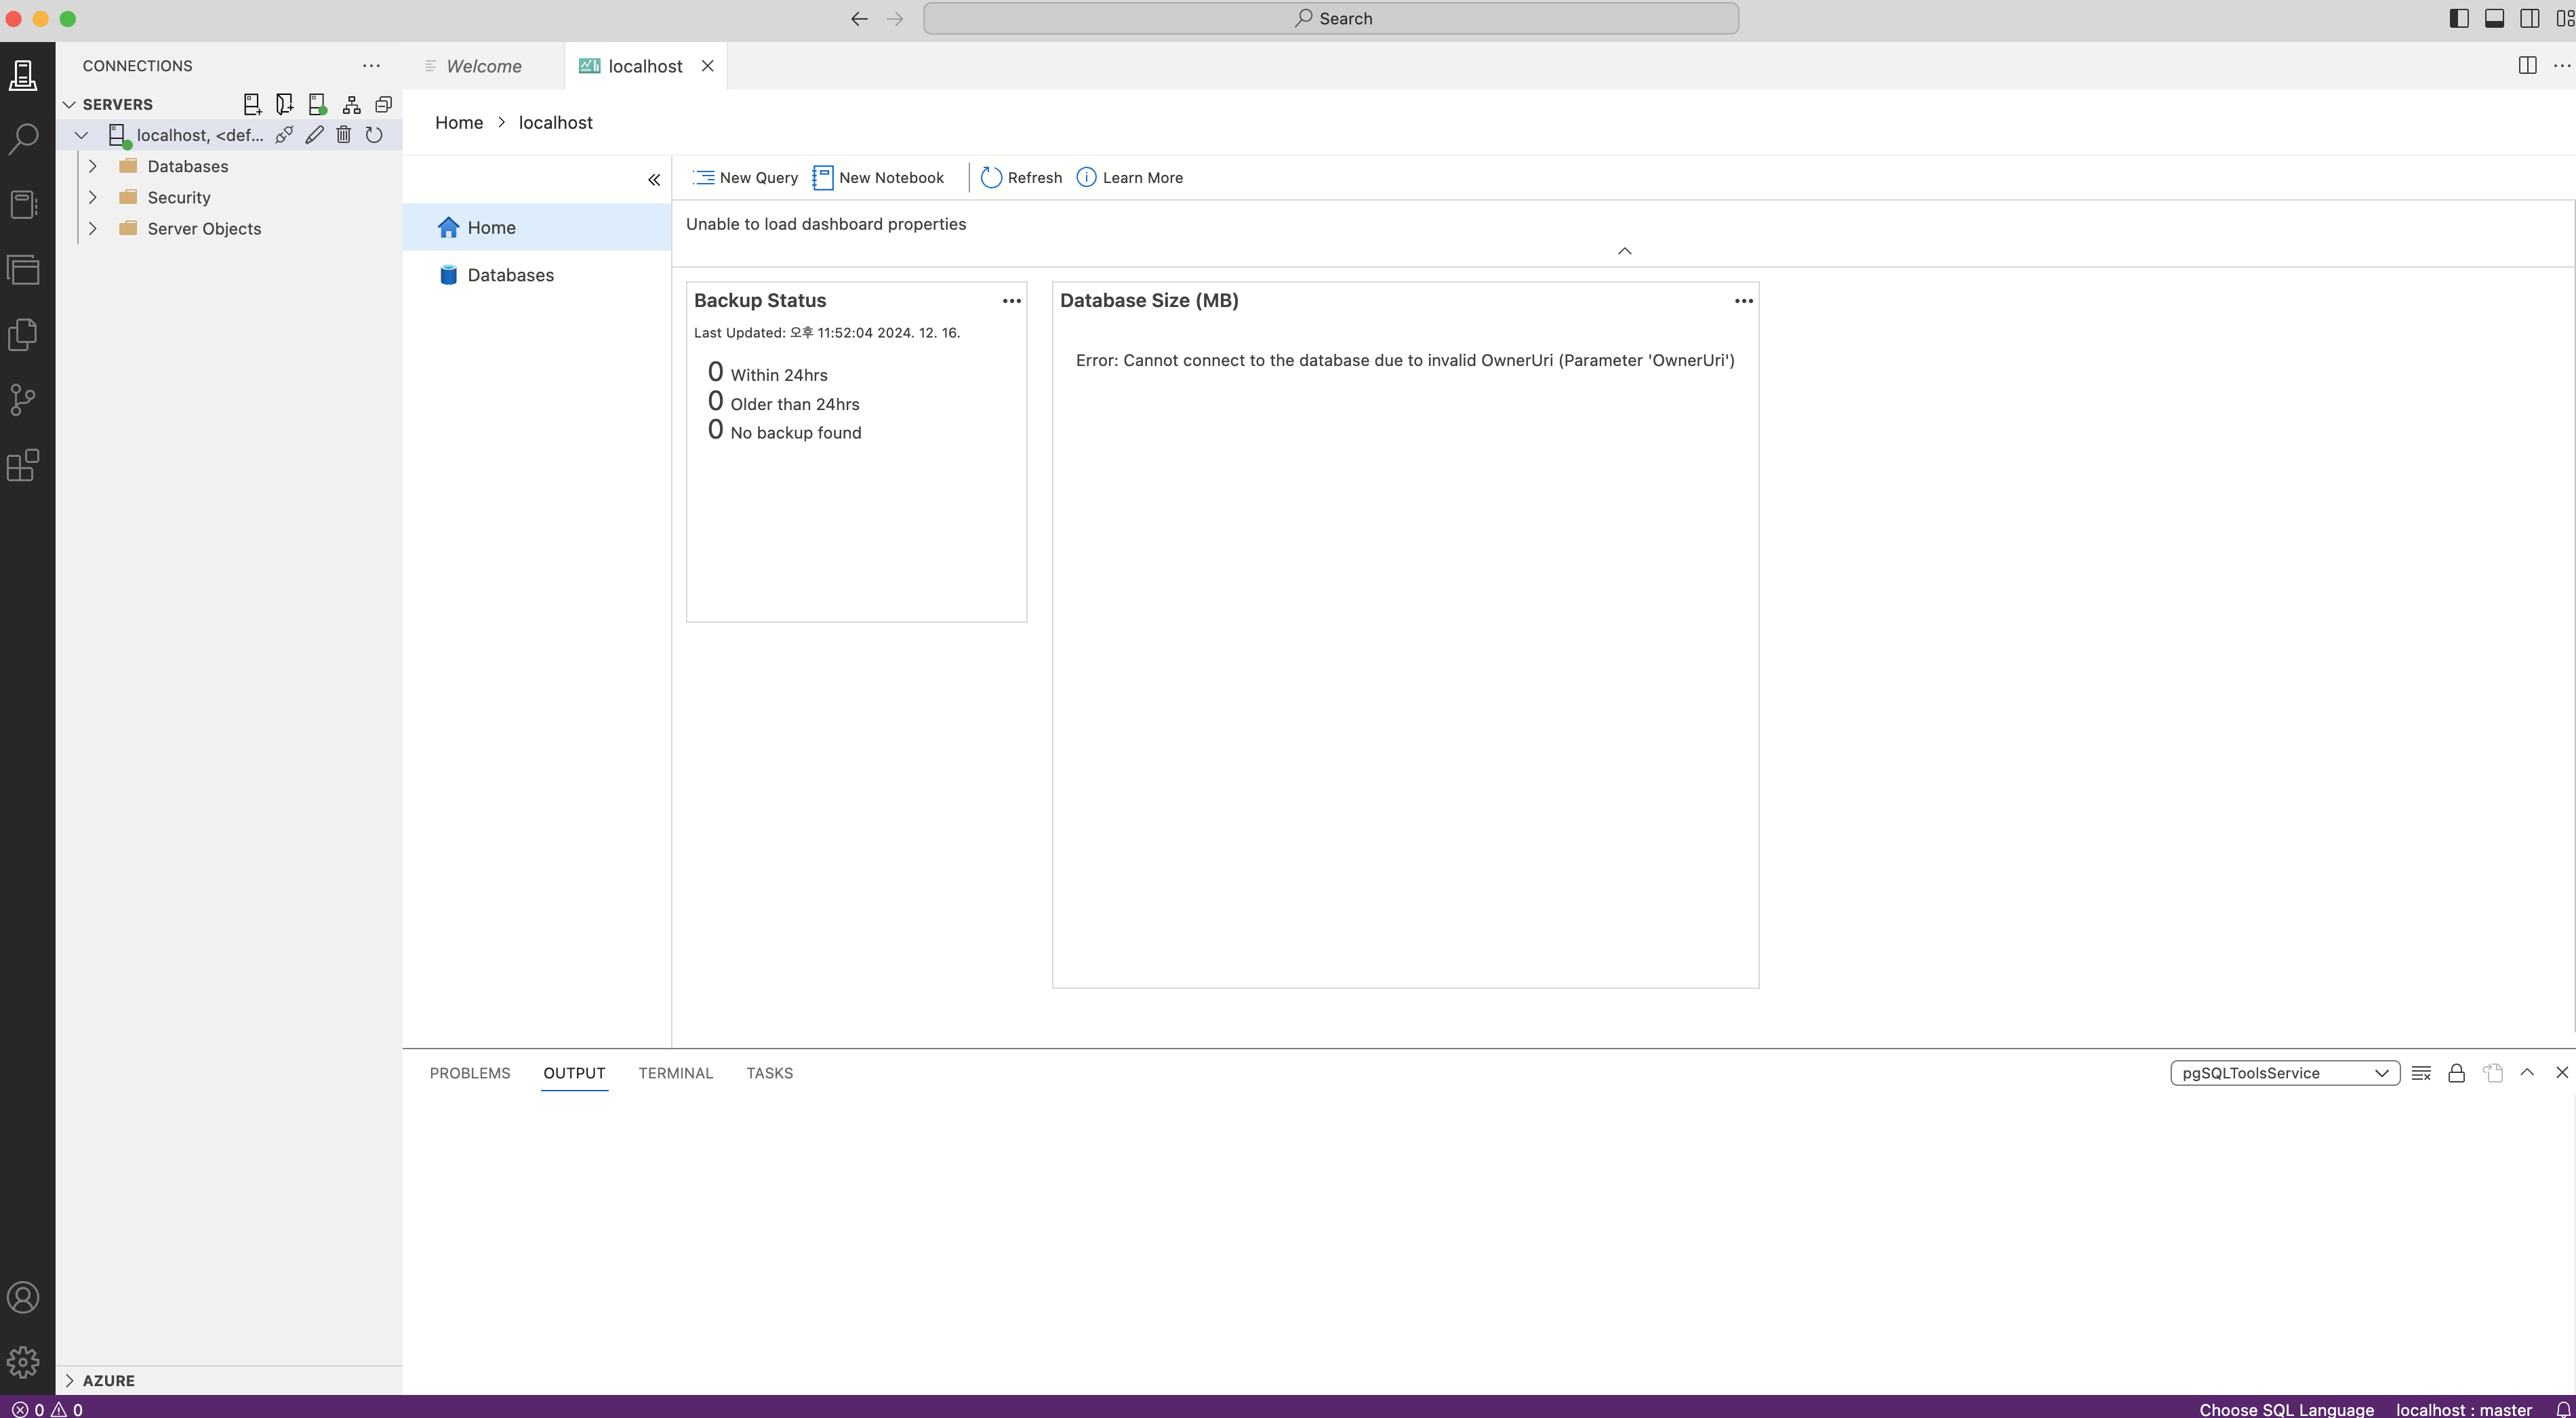Open Backup Status widget more options

[1011, 301]
